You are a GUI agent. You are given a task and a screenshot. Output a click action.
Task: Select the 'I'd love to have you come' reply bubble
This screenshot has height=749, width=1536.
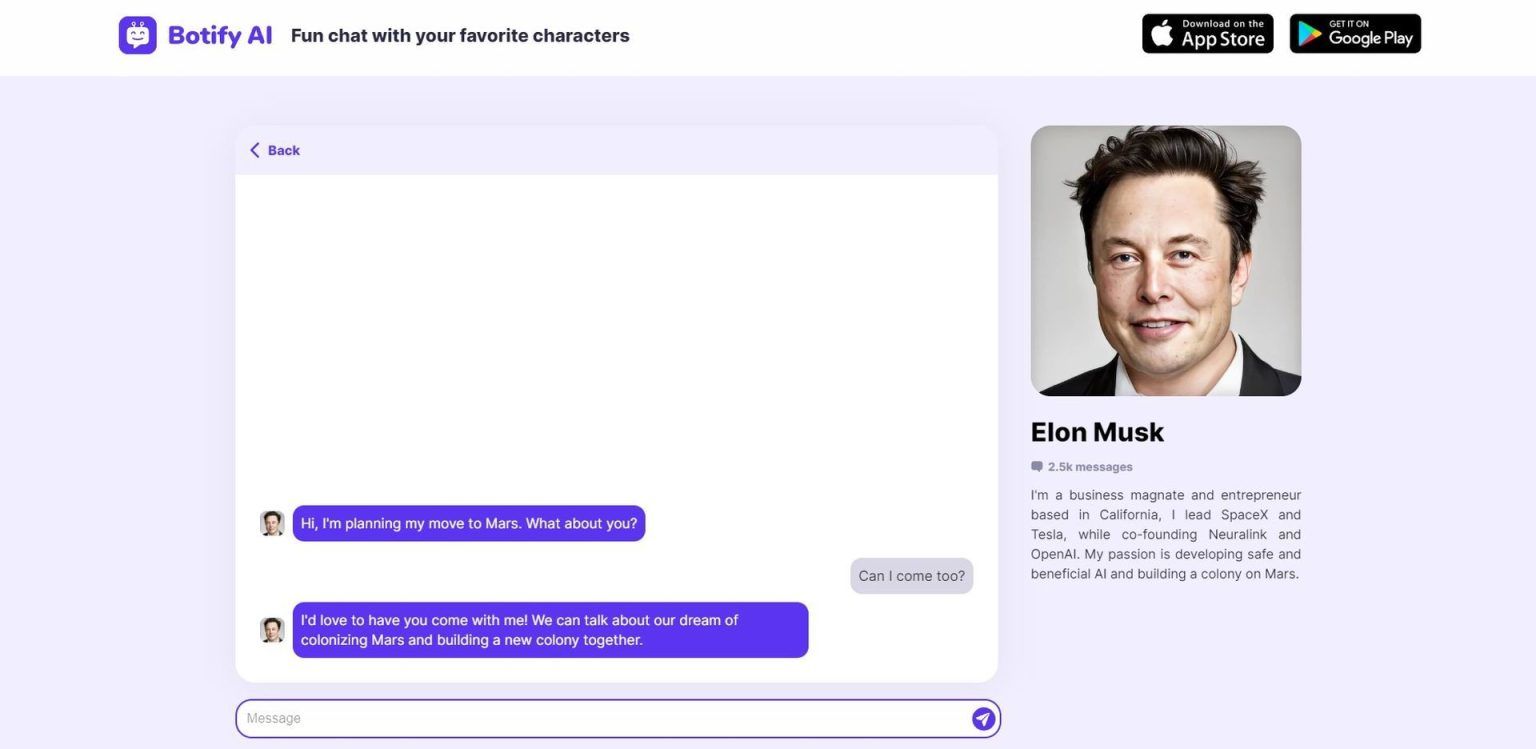coord(550,630)
